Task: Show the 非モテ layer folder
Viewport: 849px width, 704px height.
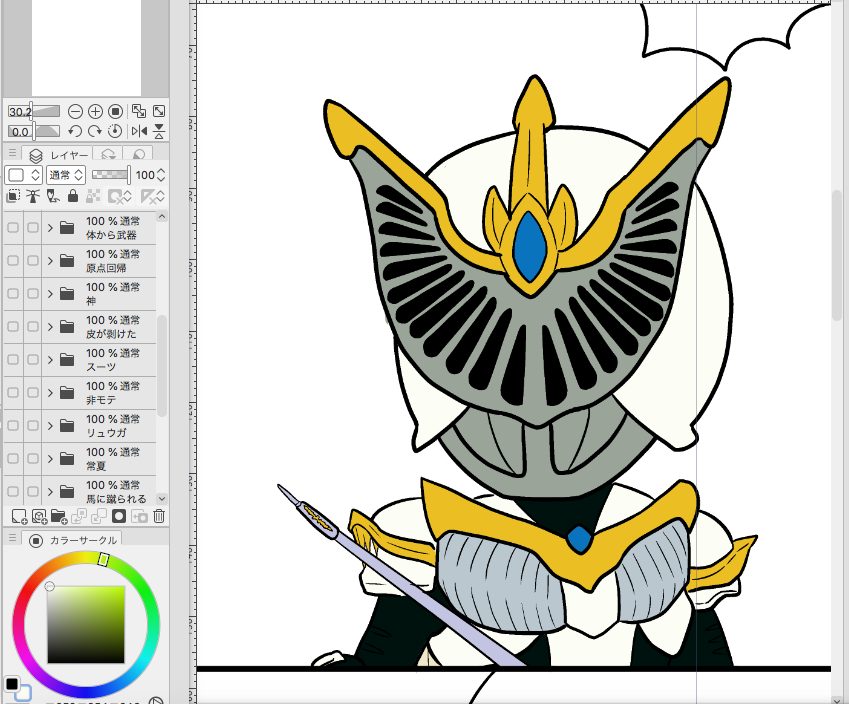Action: [13, 393]
